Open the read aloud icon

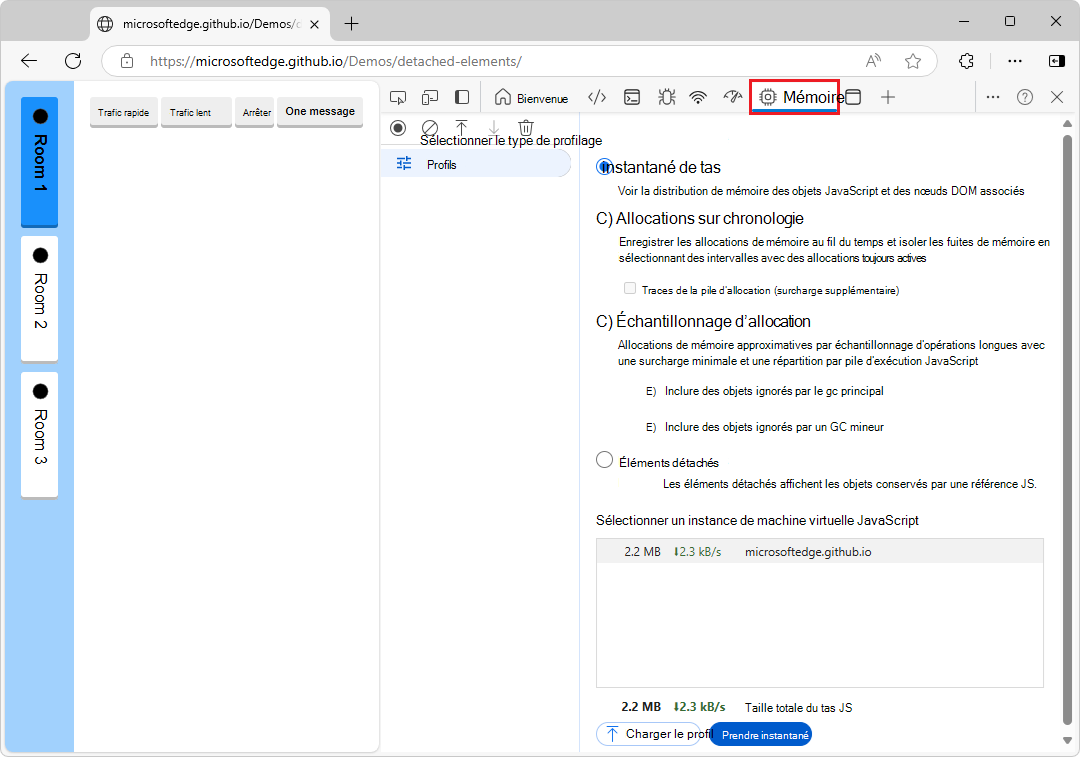(873, 61)
